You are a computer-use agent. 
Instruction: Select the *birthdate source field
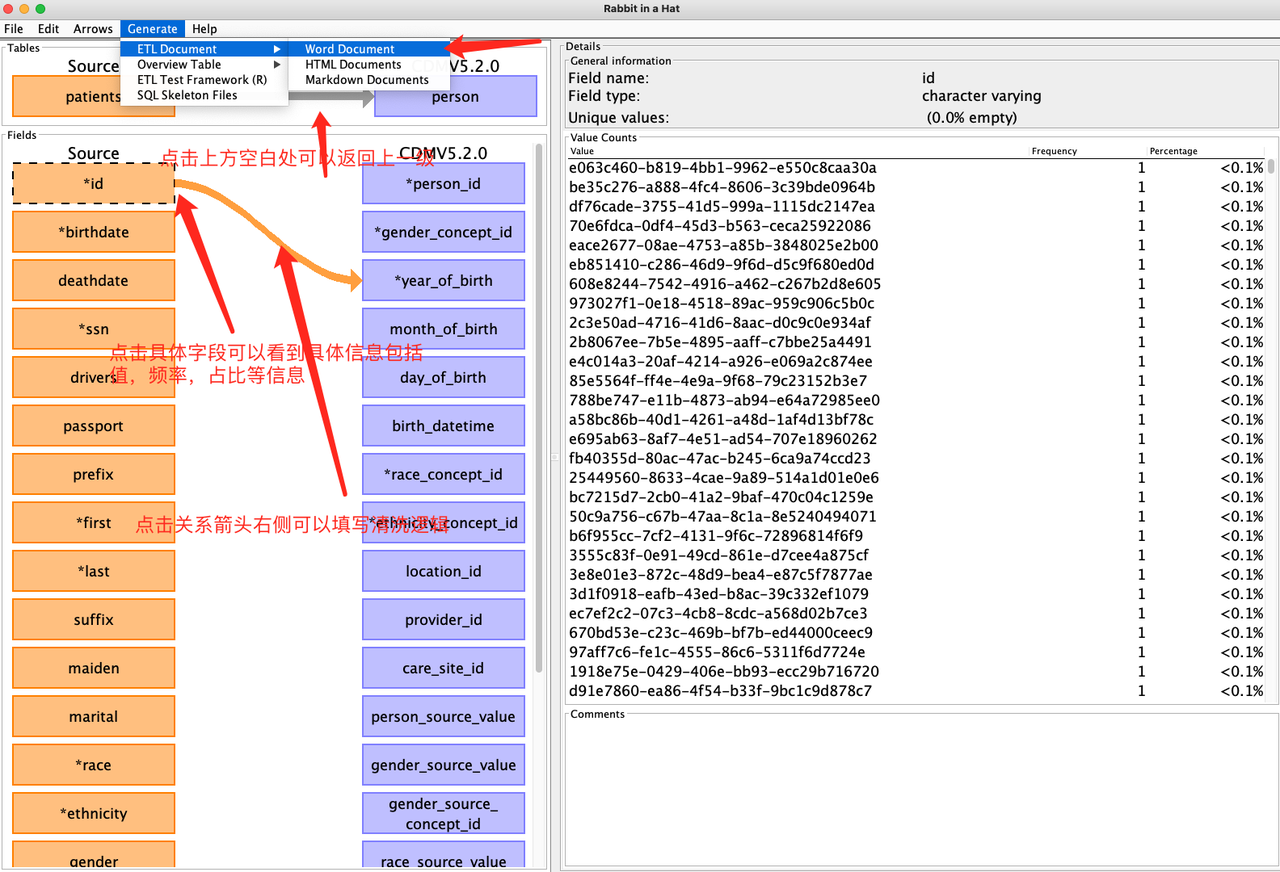(93, 231)
